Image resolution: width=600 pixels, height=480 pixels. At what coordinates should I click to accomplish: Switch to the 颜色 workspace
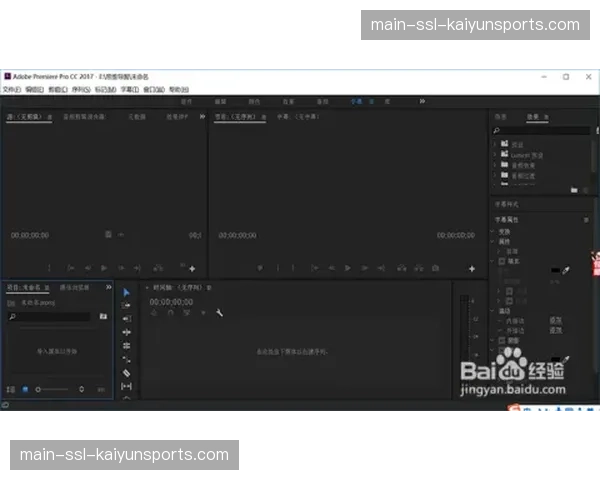(x=254, y=102)
